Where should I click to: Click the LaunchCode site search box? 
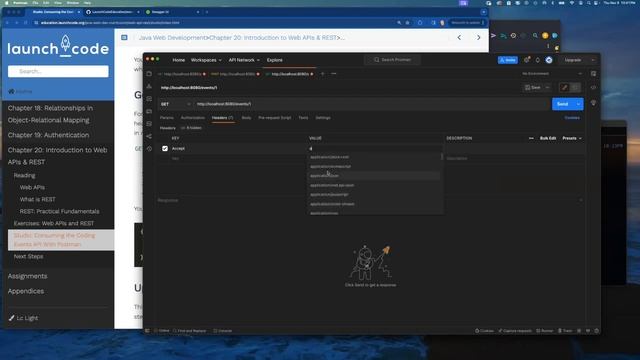(x=58, y=71)
